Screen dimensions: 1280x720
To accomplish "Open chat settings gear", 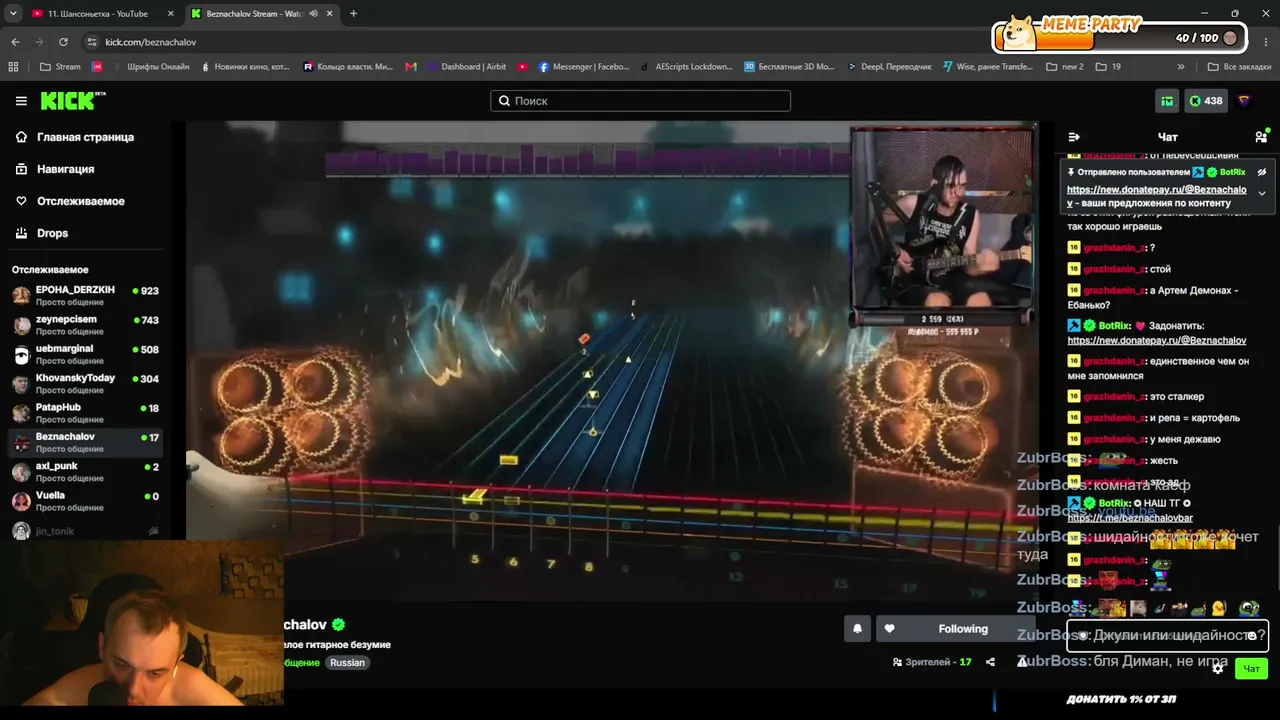I will tap(1217, 668).
